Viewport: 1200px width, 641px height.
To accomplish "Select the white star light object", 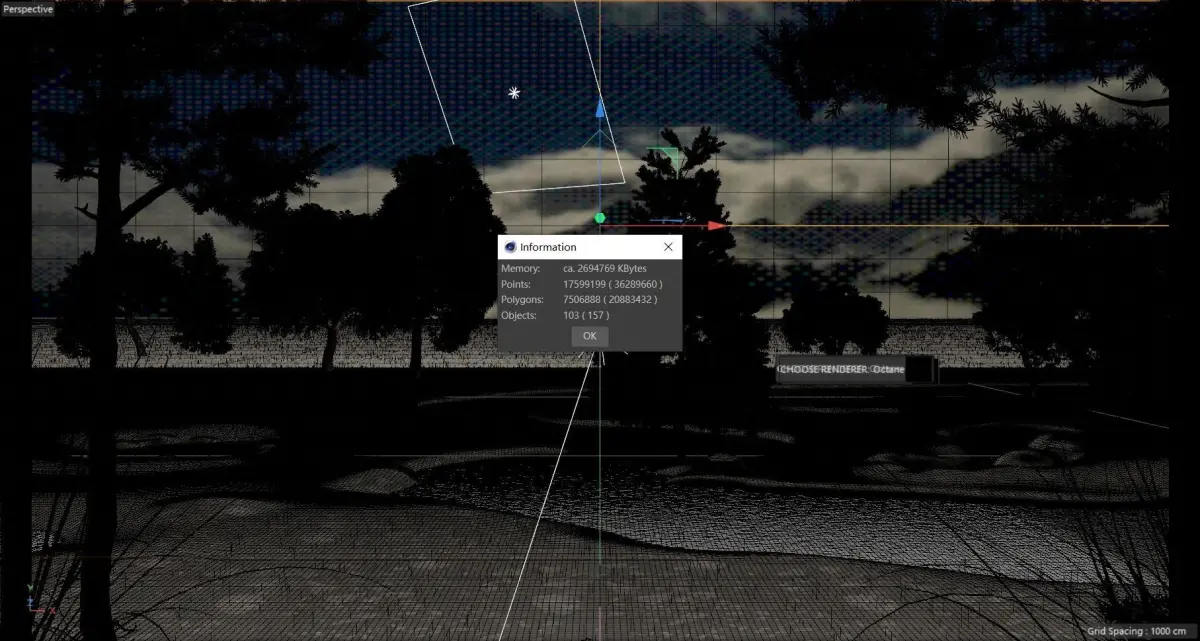I will pyautogui.click(x=514, y=93).
